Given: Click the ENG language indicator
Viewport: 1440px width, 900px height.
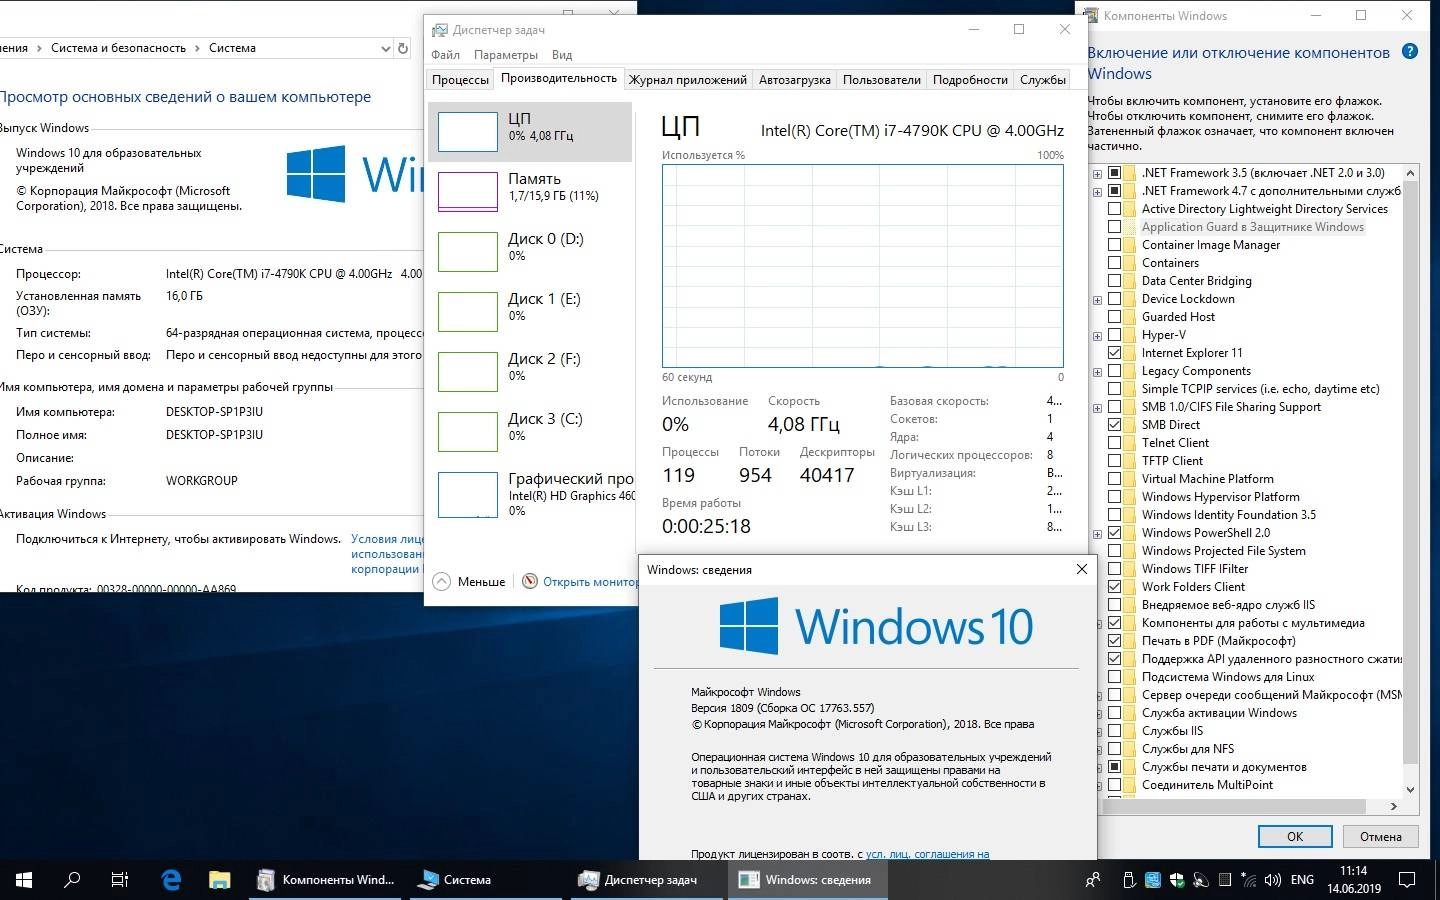Looking at the screenshot, I should coord(1302,880).
